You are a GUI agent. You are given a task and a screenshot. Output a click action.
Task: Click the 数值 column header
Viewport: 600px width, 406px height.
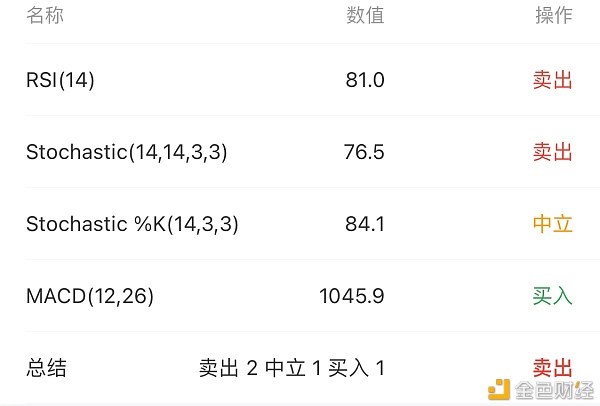pyautogui.click(x=365, y=16)
